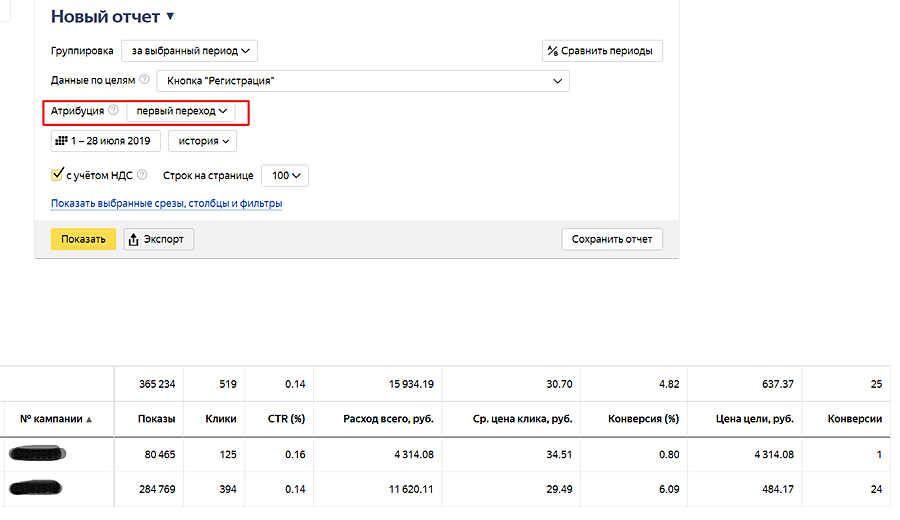Screen dimensions: 900x520
Task: Collapse the Новый отчет header triangle
Action: (170, 16)
